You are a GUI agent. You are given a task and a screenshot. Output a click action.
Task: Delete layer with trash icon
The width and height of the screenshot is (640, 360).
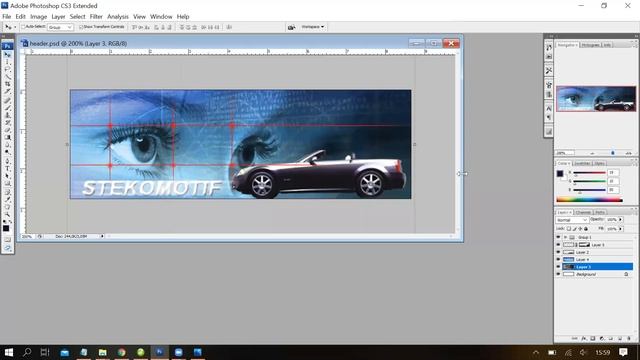(629, 338)
